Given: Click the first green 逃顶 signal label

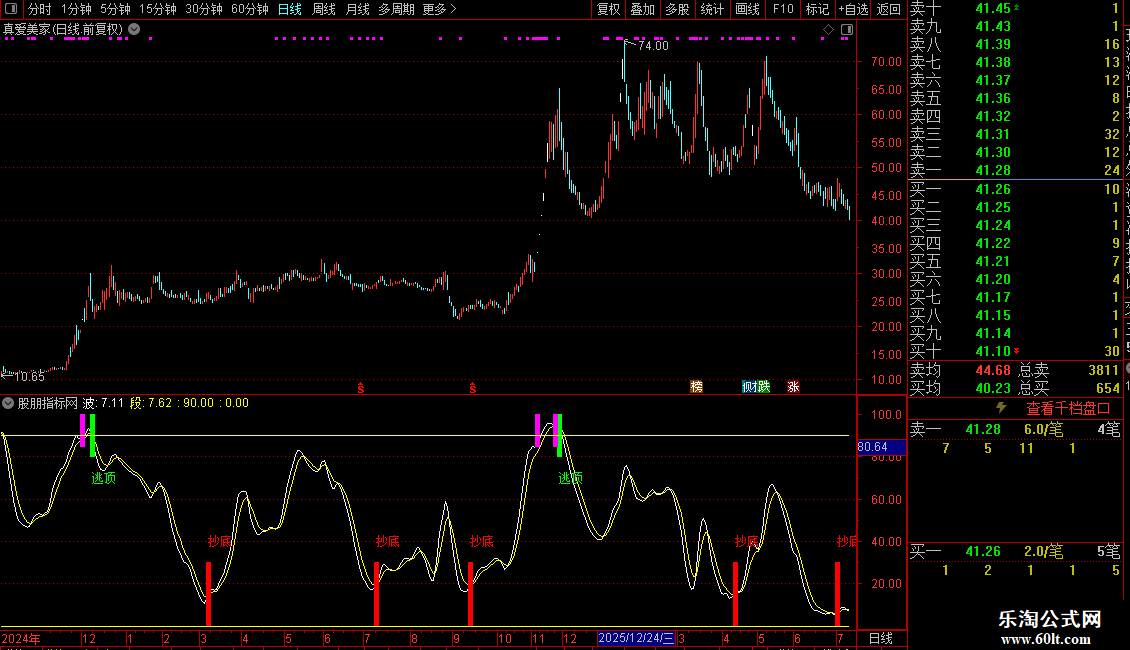Looking at the screenshot, I should coord(104,478).
